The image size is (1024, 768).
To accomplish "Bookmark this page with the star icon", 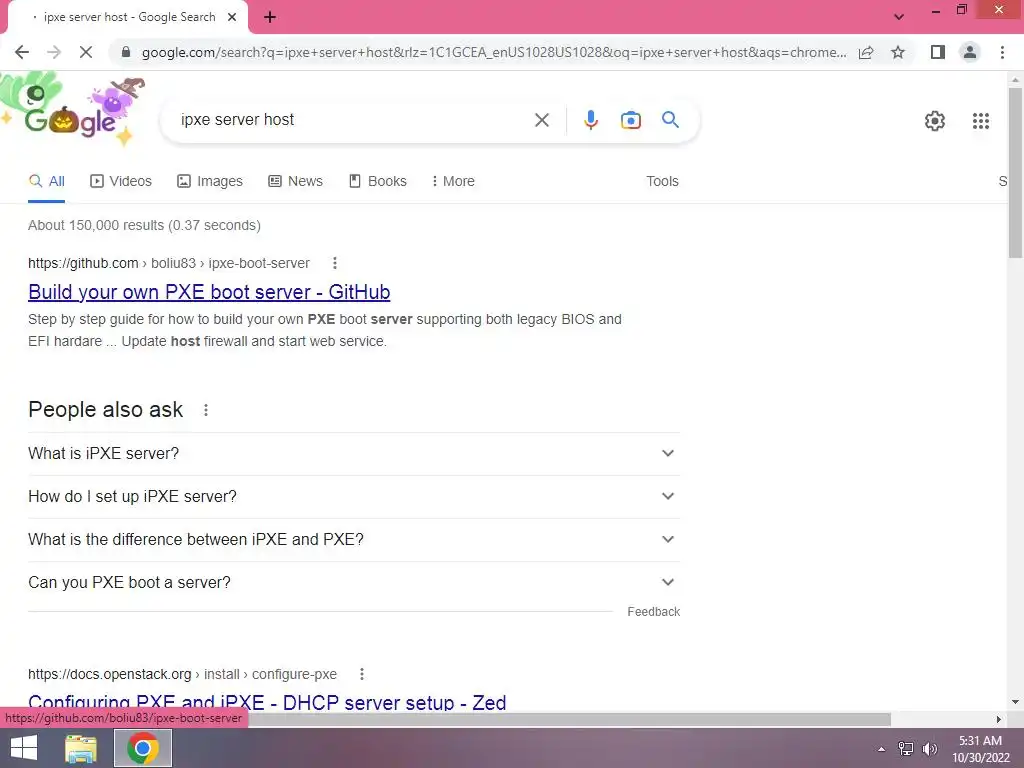I will point(898,52).
